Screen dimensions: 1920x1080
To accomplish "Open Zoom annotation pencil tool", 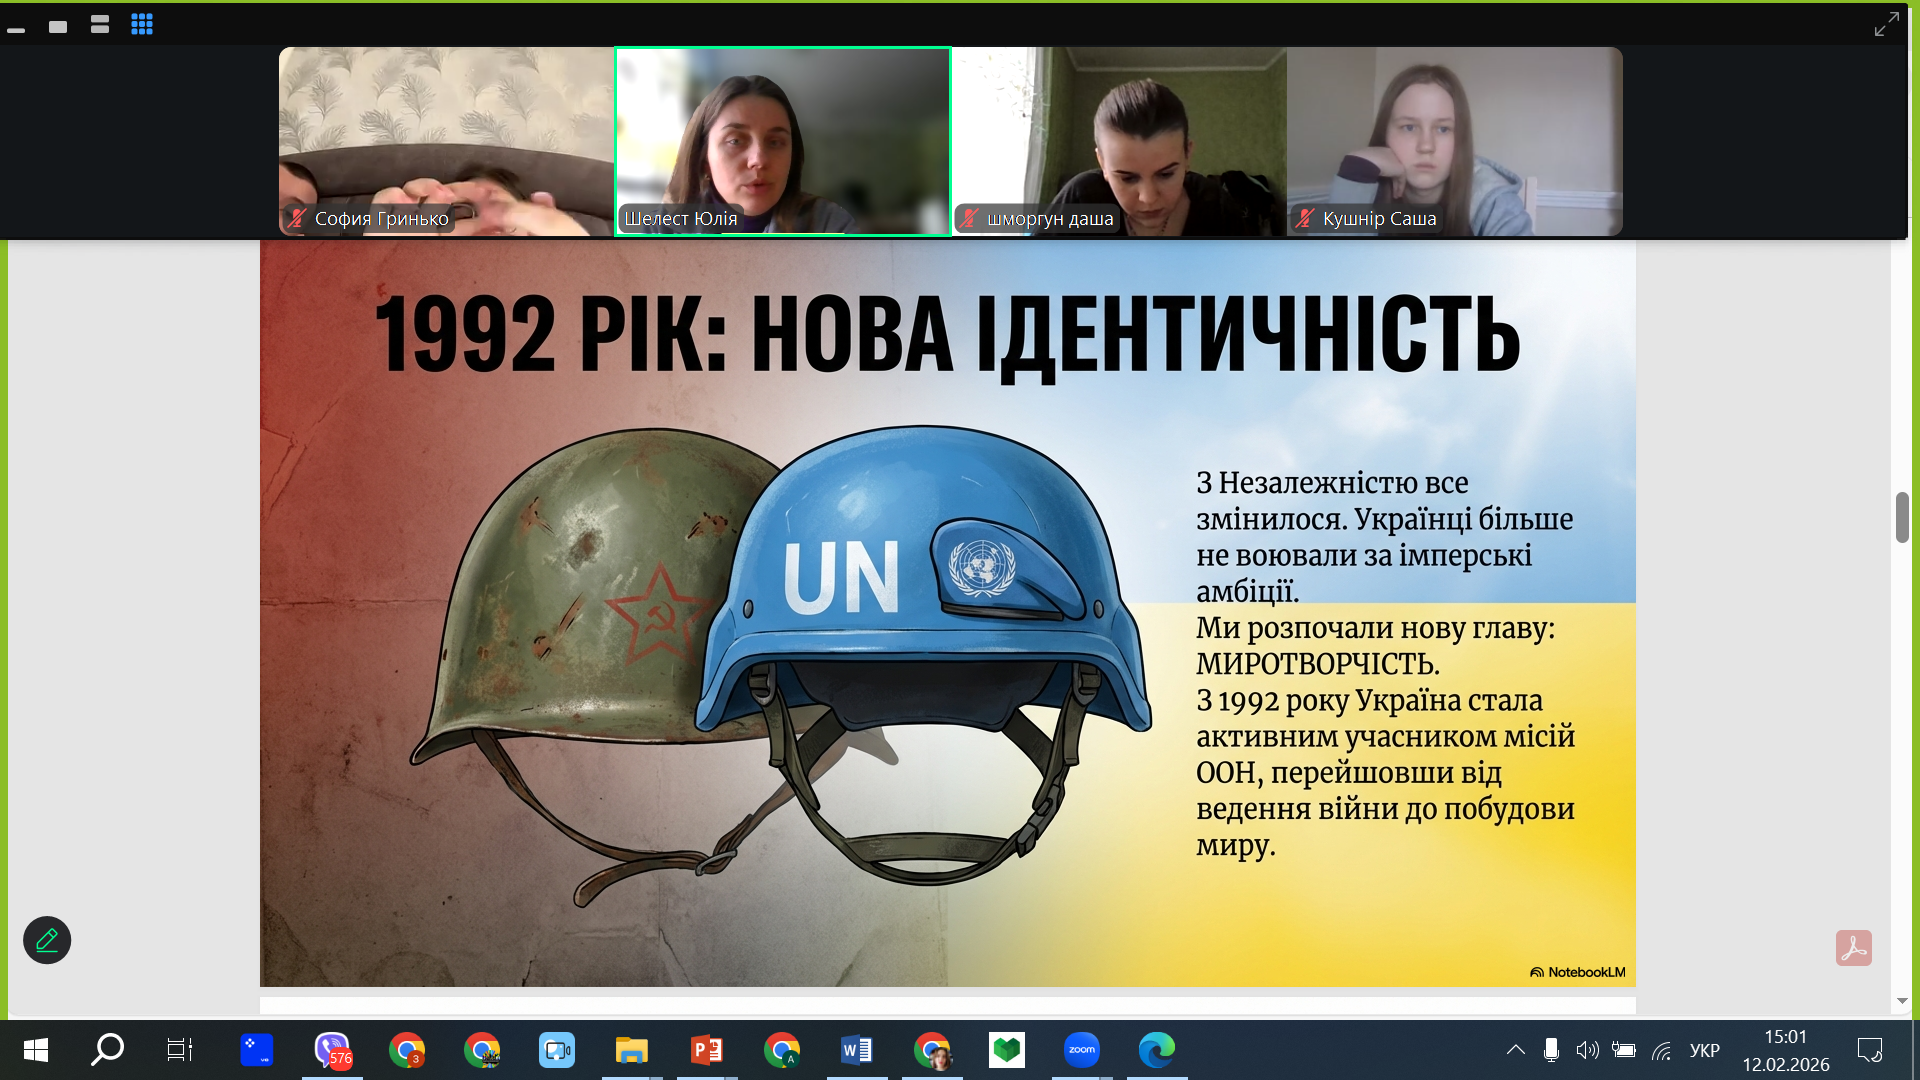I will 47,940.
